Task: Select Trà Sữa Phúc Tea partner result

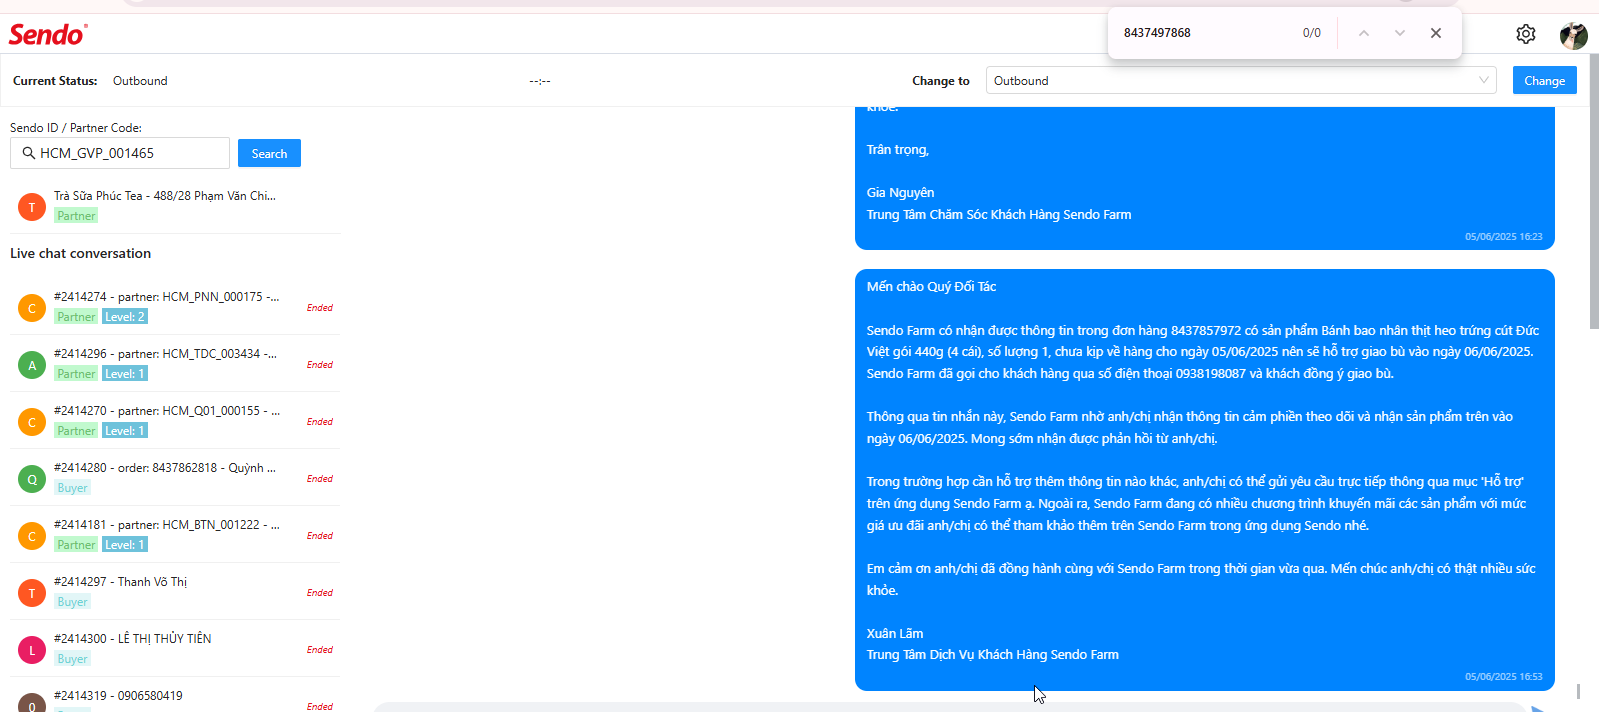Action: (175, 205)
